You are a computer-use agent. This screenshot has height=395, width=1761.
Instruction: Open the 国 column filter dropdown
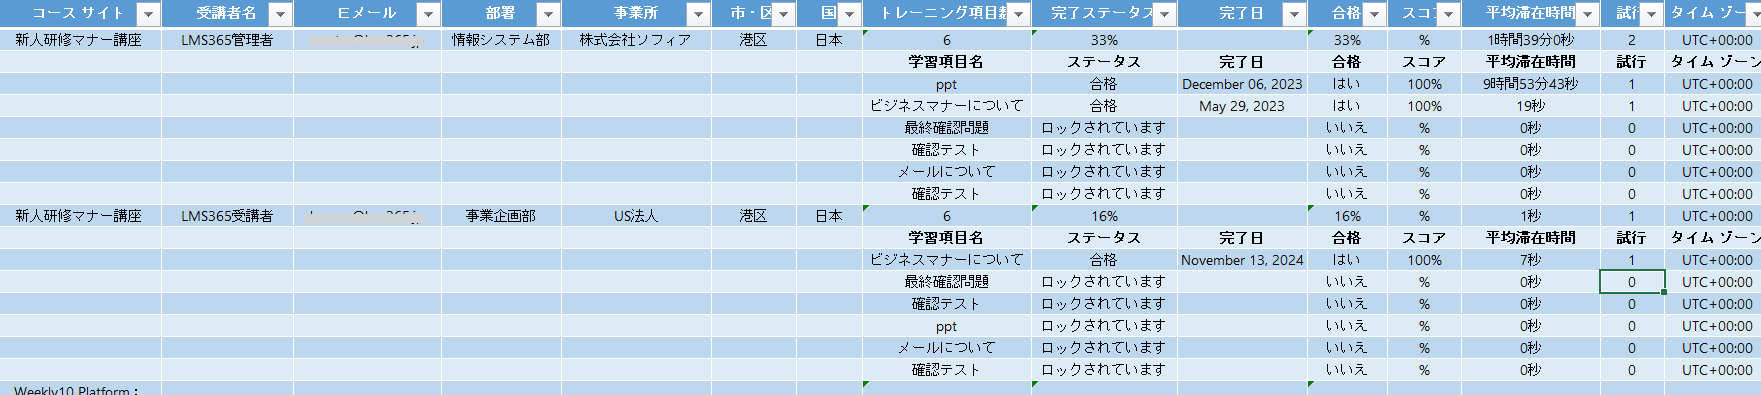(849, 14)
